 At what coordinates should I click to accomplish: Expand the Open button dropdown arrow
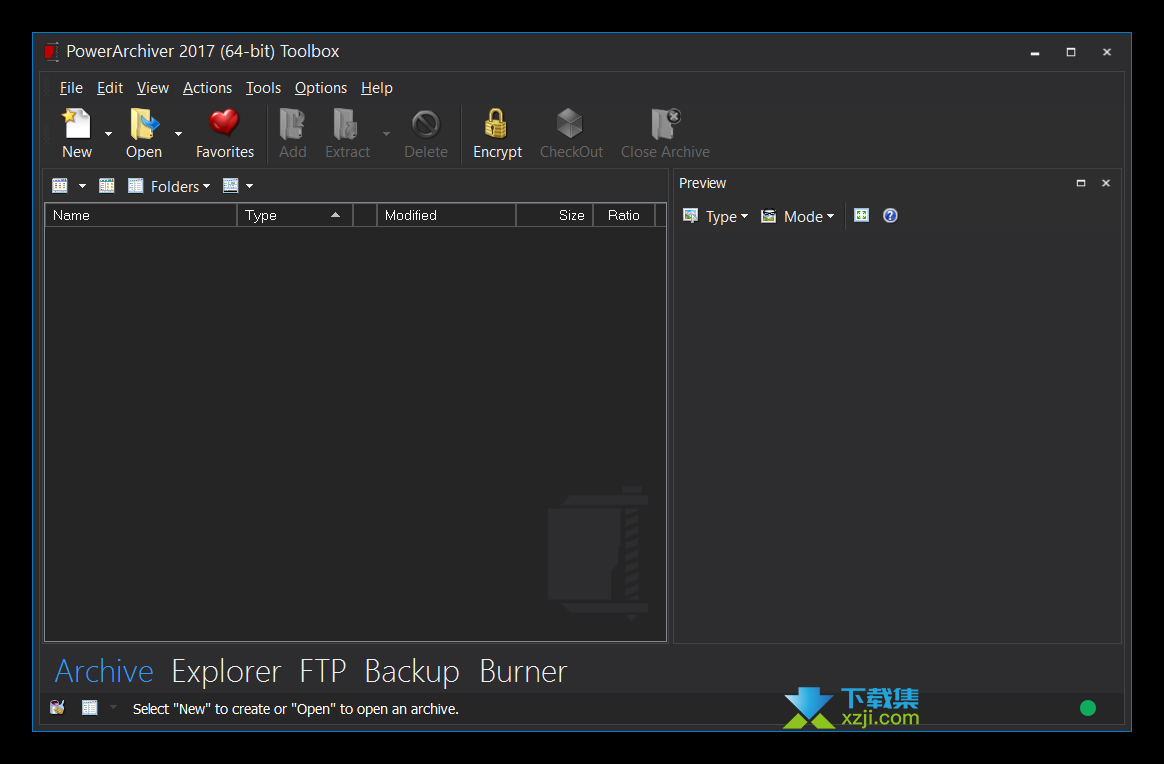pos(178,134)
